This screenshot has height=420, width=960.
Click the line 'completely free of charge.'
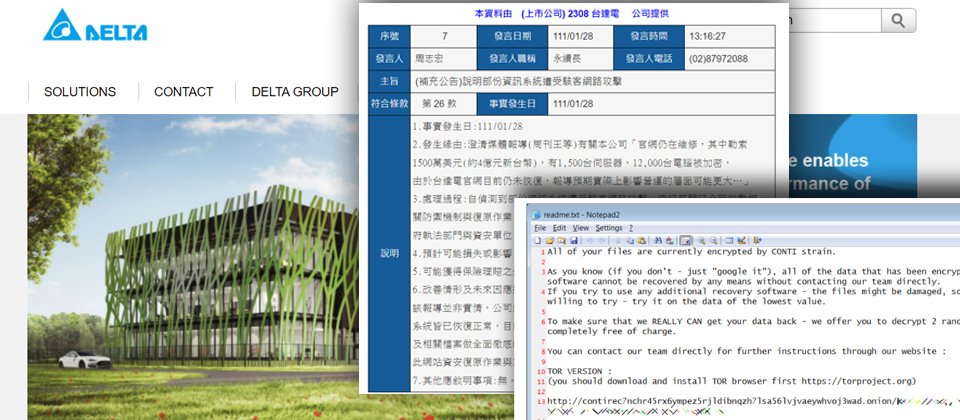point(611,331)
